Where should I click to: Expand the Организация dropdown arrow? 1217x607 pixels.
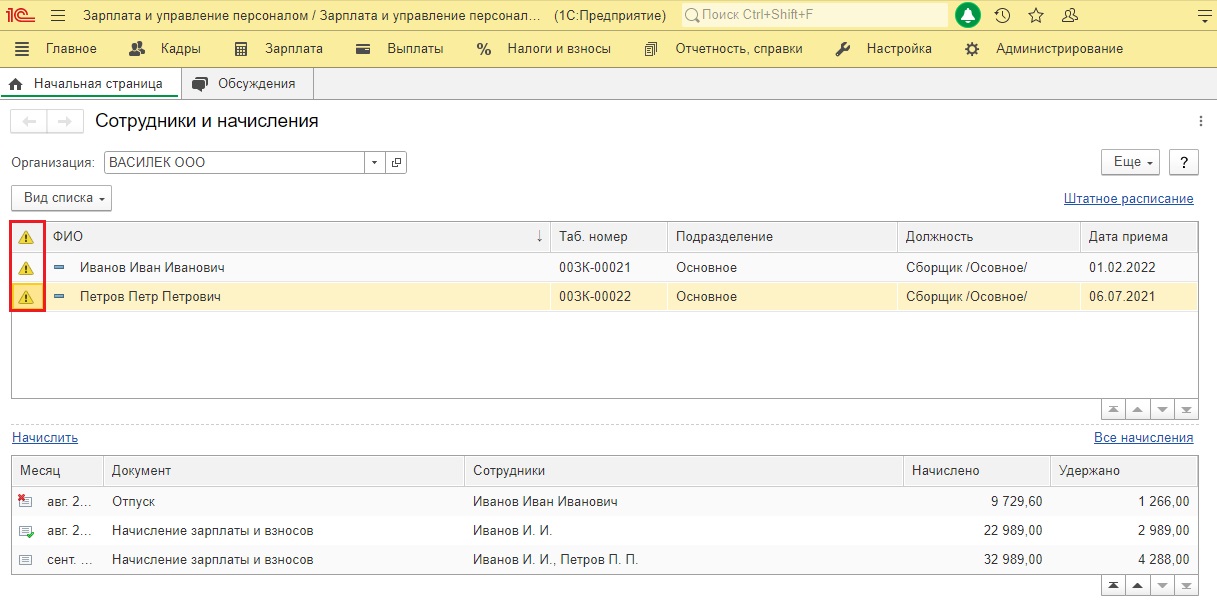pyautogui.click(x=374, y=162)
